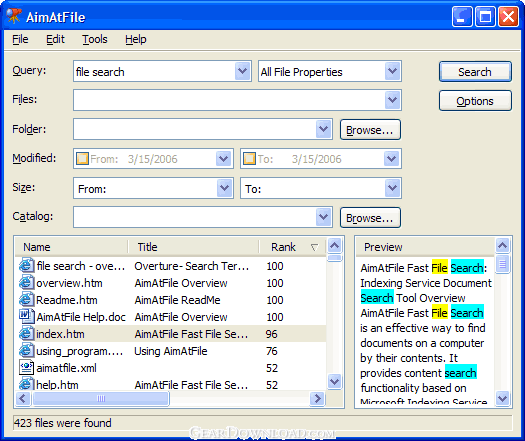Expand the Size From dropdown

[x=224, y=188]
